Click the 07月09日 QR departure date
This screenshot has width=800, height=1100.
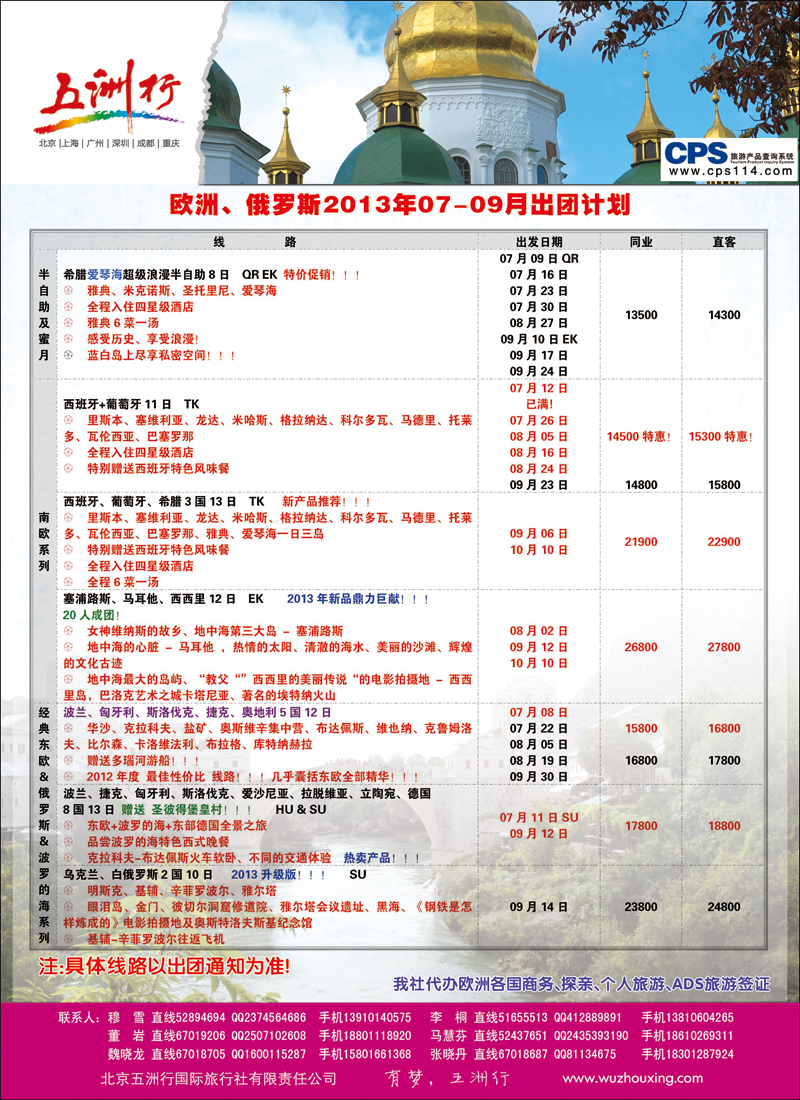[x=539, y=258]
